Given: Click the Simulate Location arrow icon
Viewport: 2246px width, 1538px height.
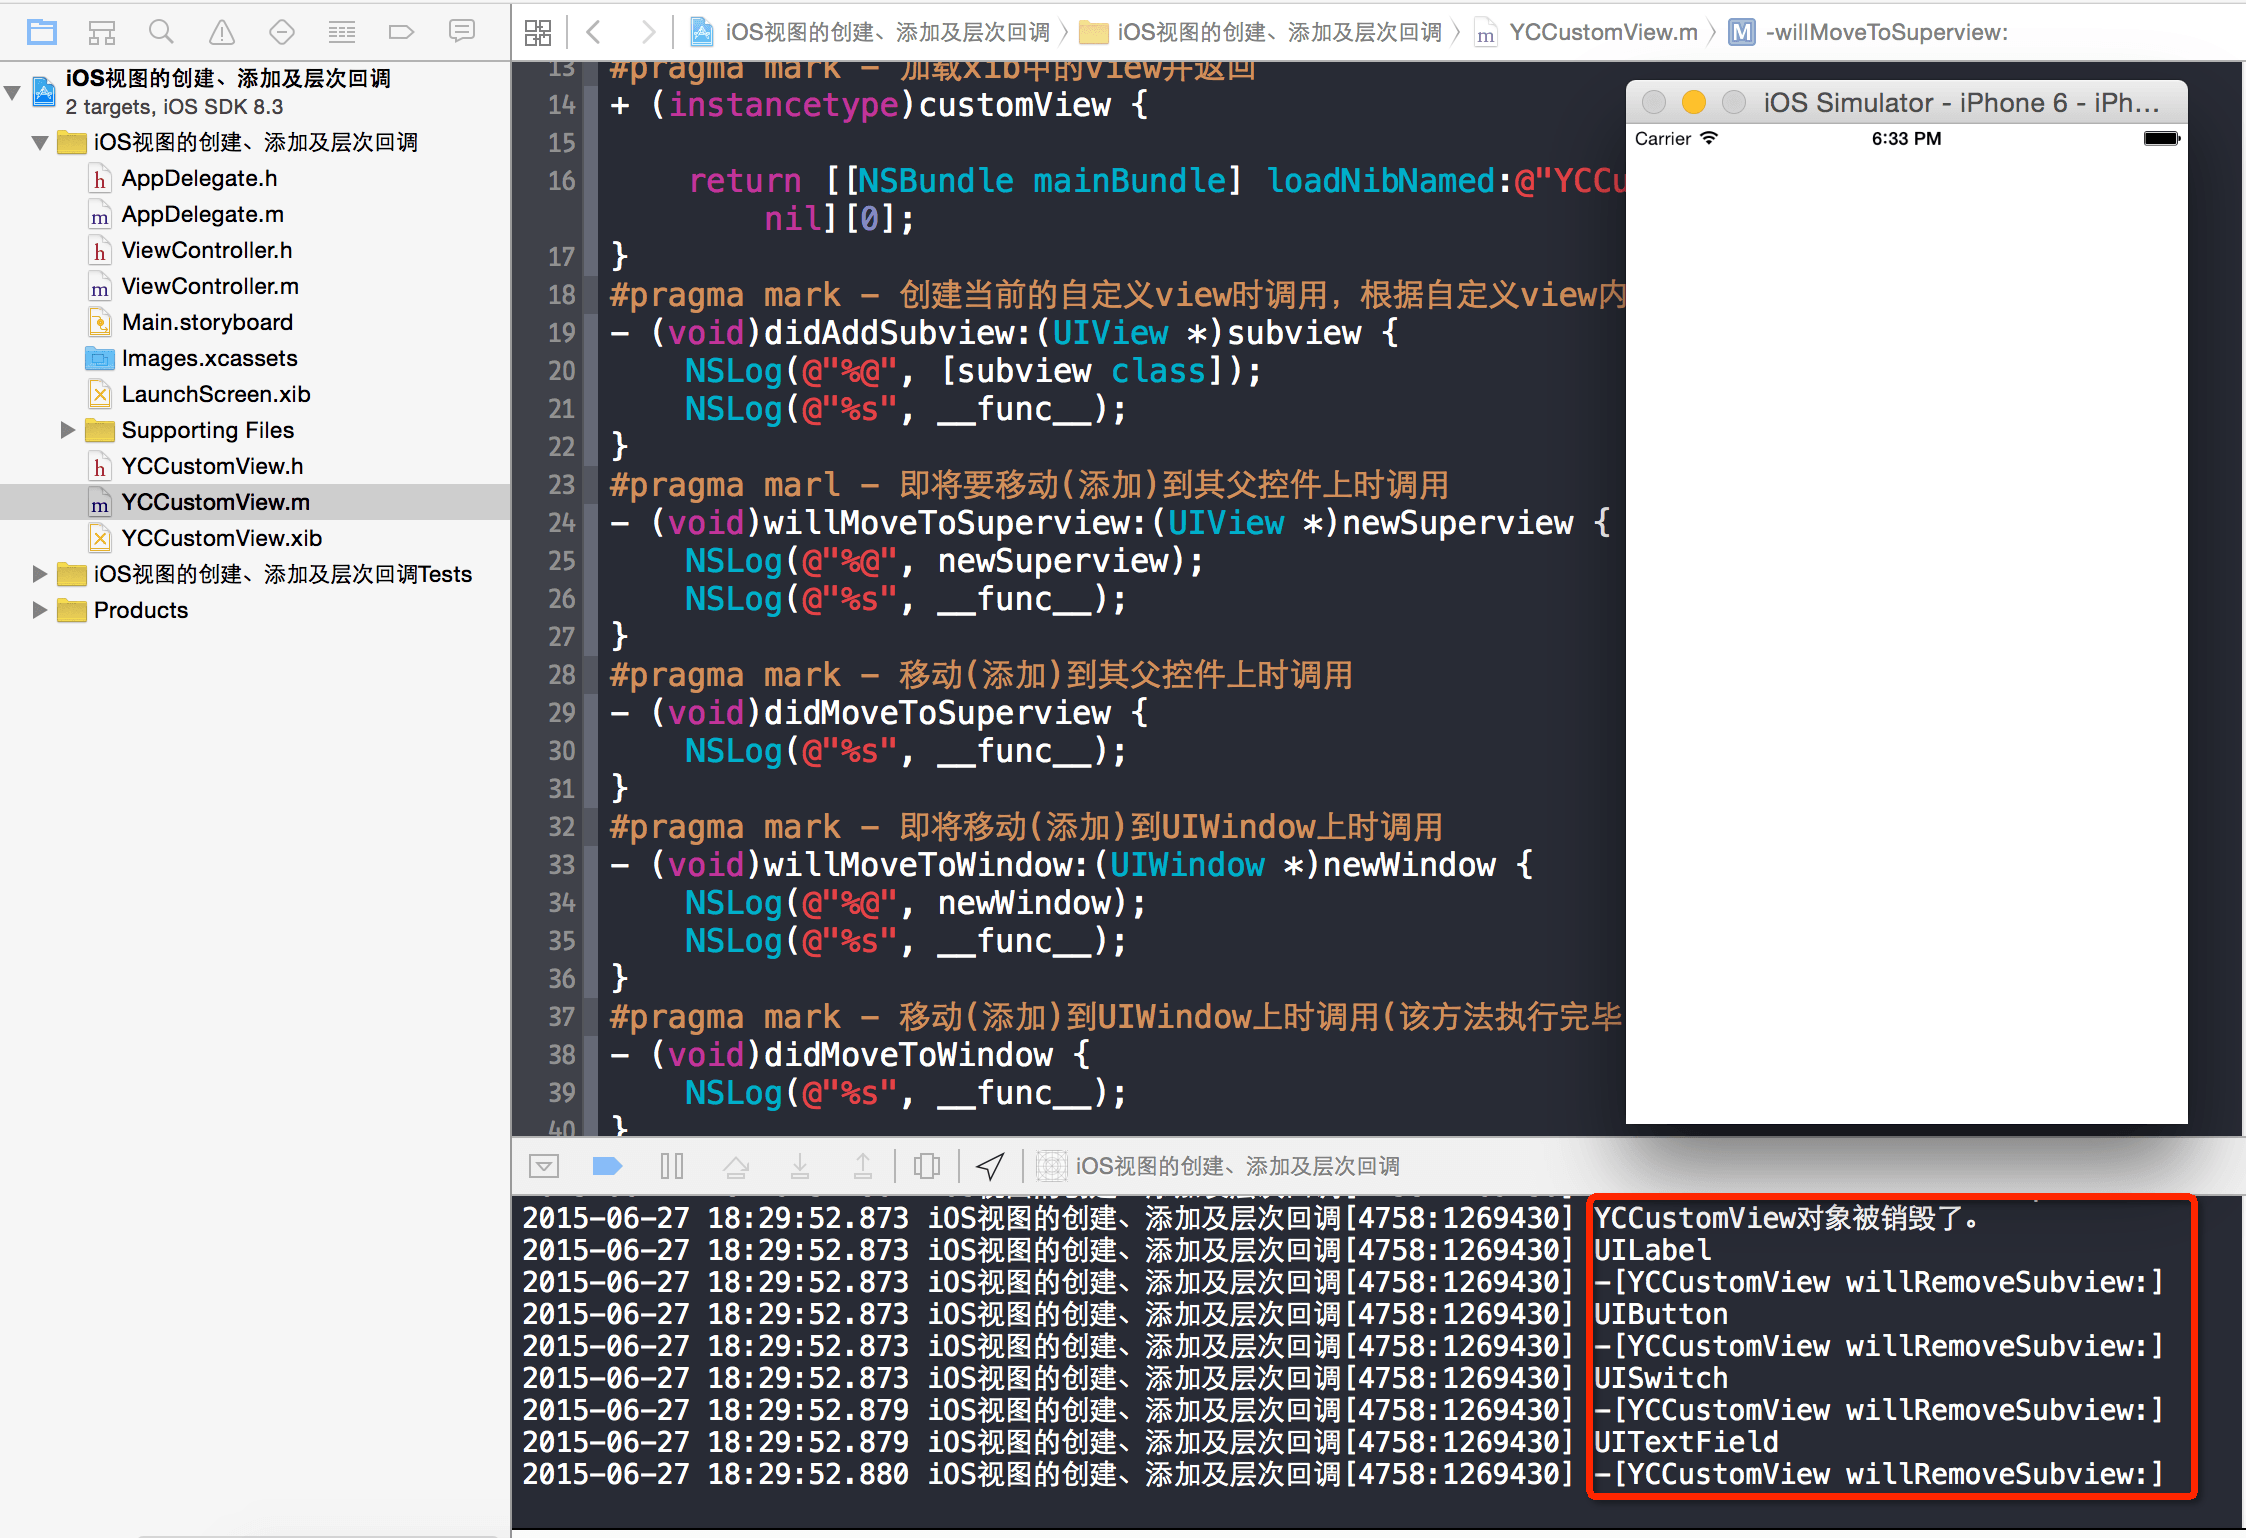Looking at the screenshot, I should pyautogui.click(x=990, y=1166).
